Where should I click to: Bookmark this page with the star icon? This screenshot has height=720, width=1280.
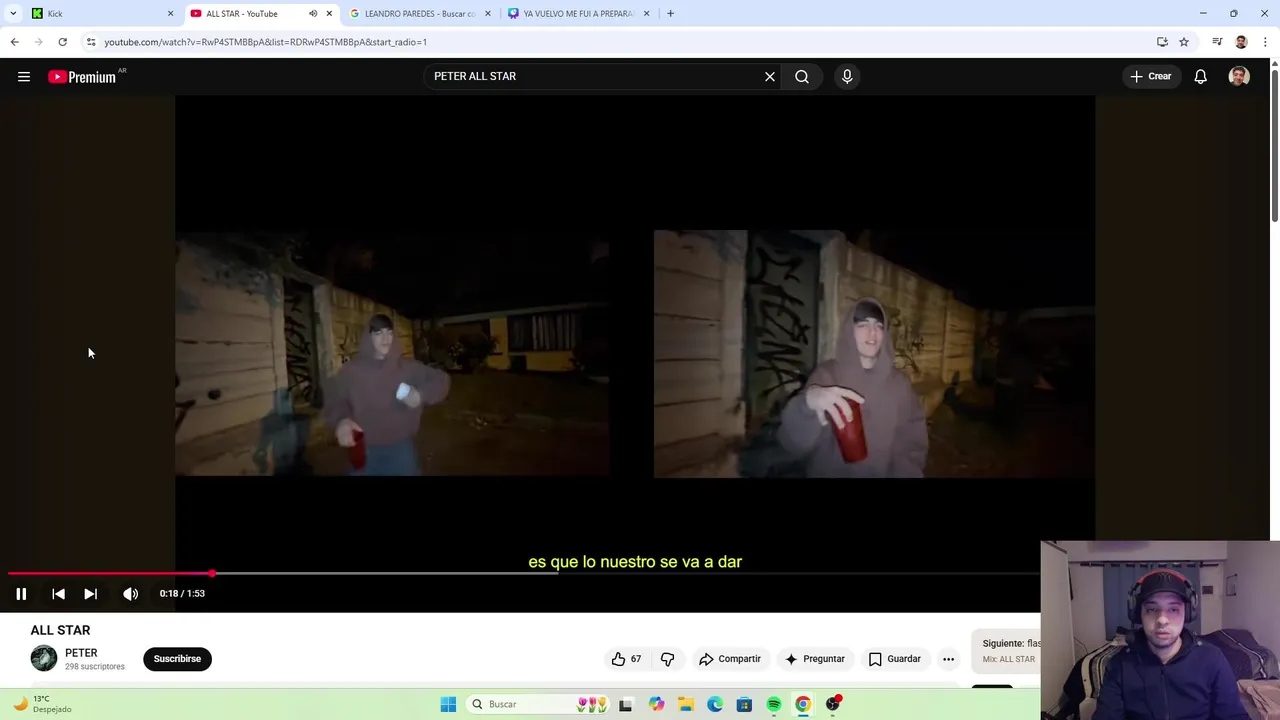(x=1184, y=42)
